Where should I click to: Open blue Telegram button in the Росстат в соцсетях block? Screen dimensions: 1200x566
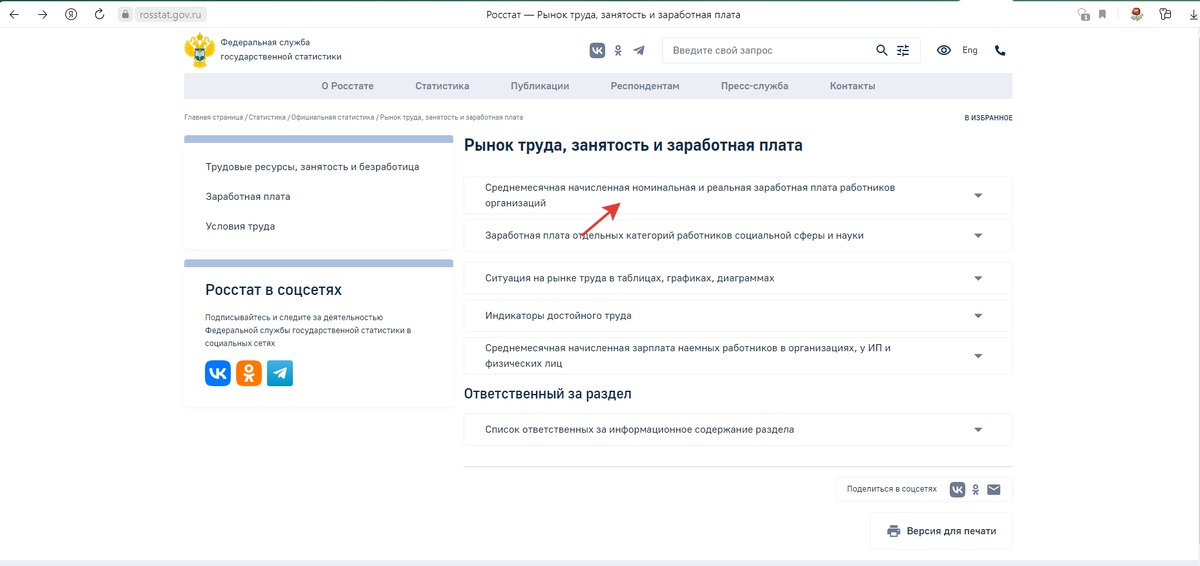[280, 373]
